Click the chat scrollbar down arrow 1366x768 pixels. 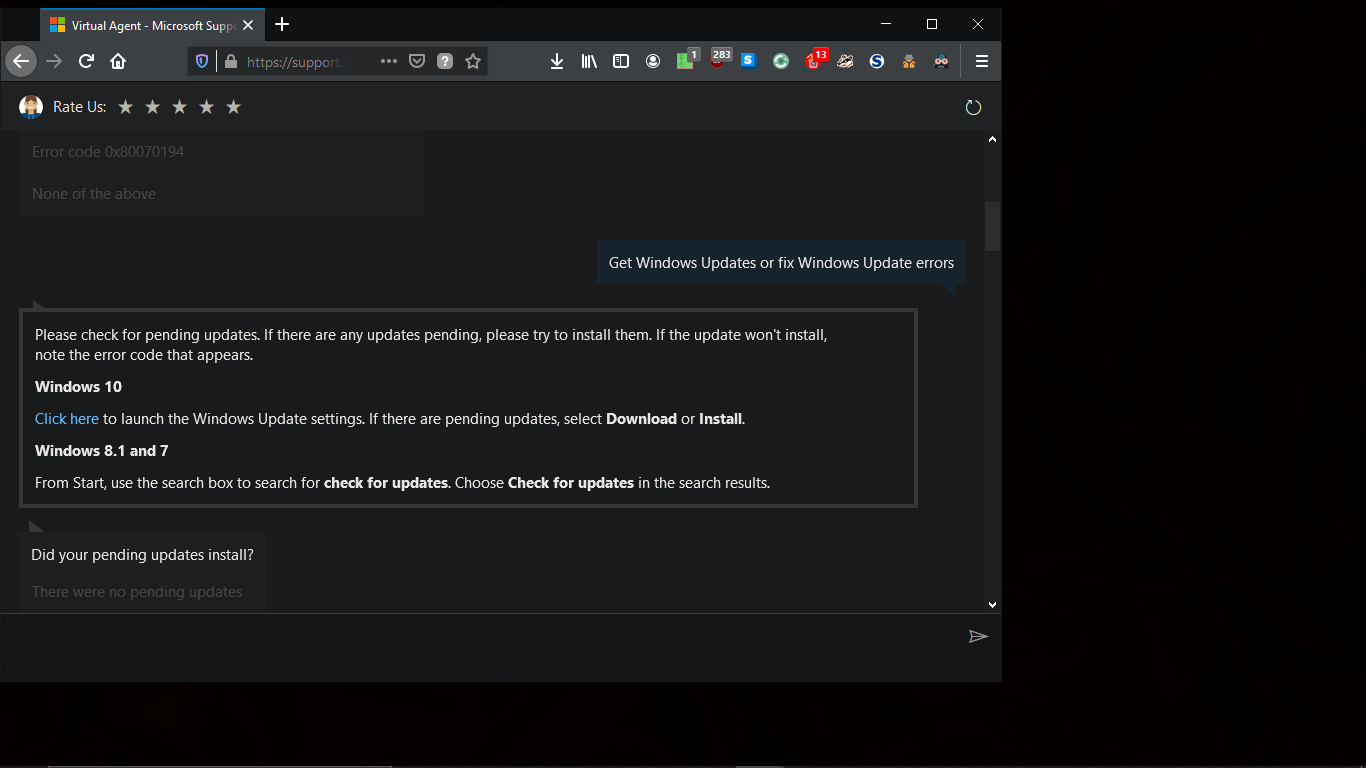(992, 604)
